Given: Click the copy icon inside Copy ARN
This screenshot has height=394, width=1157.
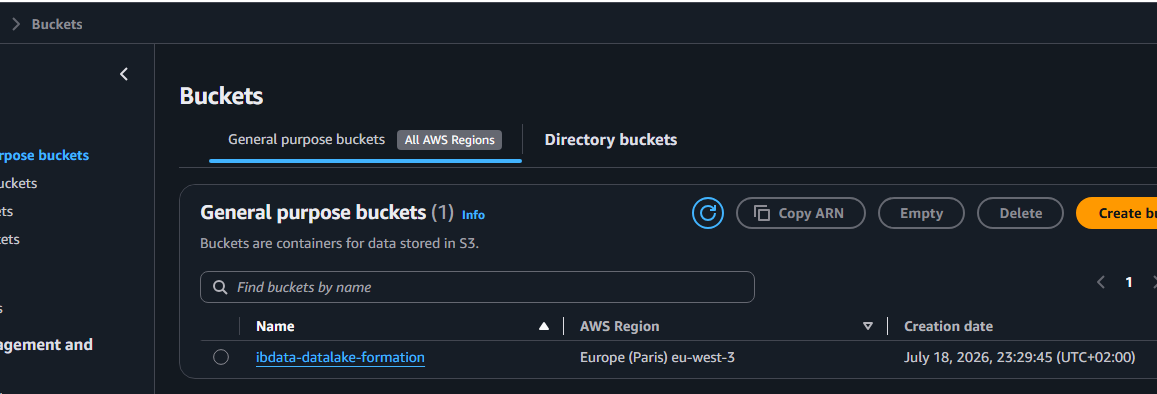Looking at the screenshot, I should coord(761,213).
